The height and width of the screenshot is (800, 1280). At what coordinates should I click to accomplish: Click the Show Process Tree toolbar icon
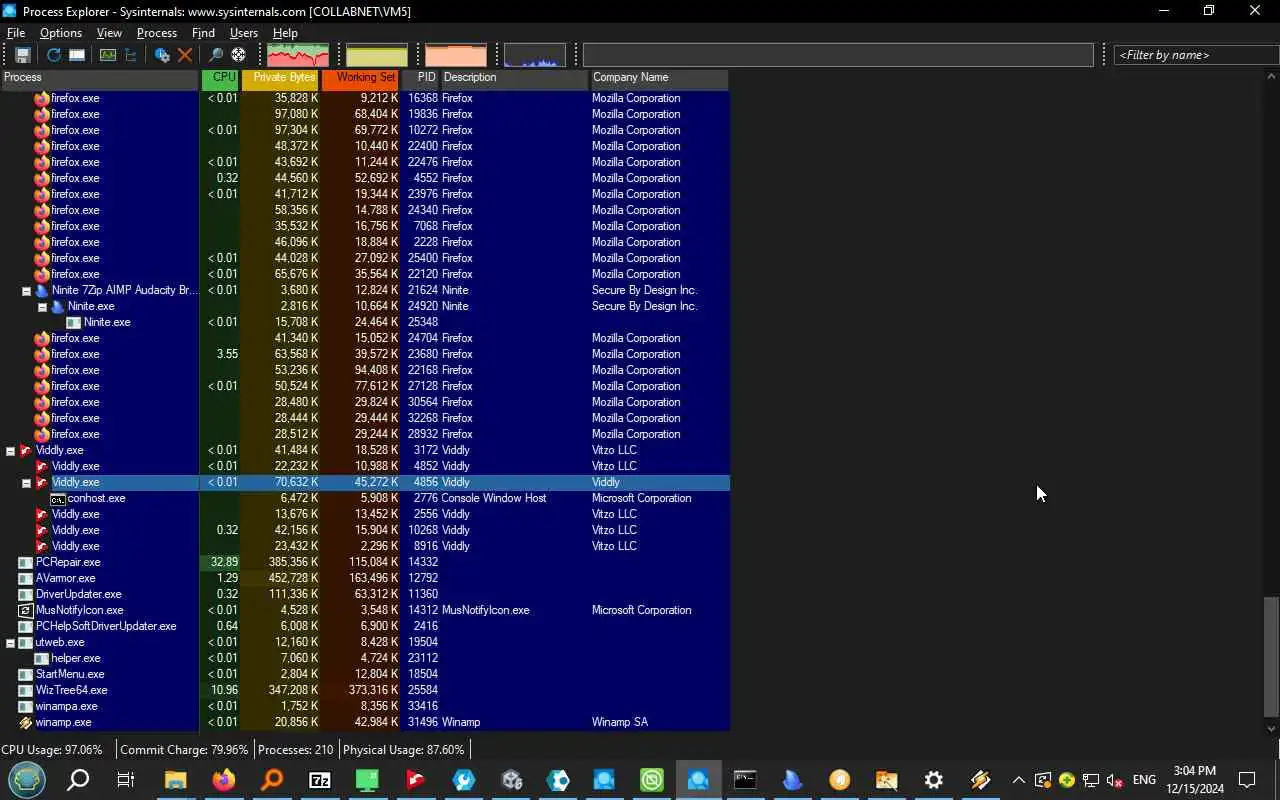[x=131, y=55]
